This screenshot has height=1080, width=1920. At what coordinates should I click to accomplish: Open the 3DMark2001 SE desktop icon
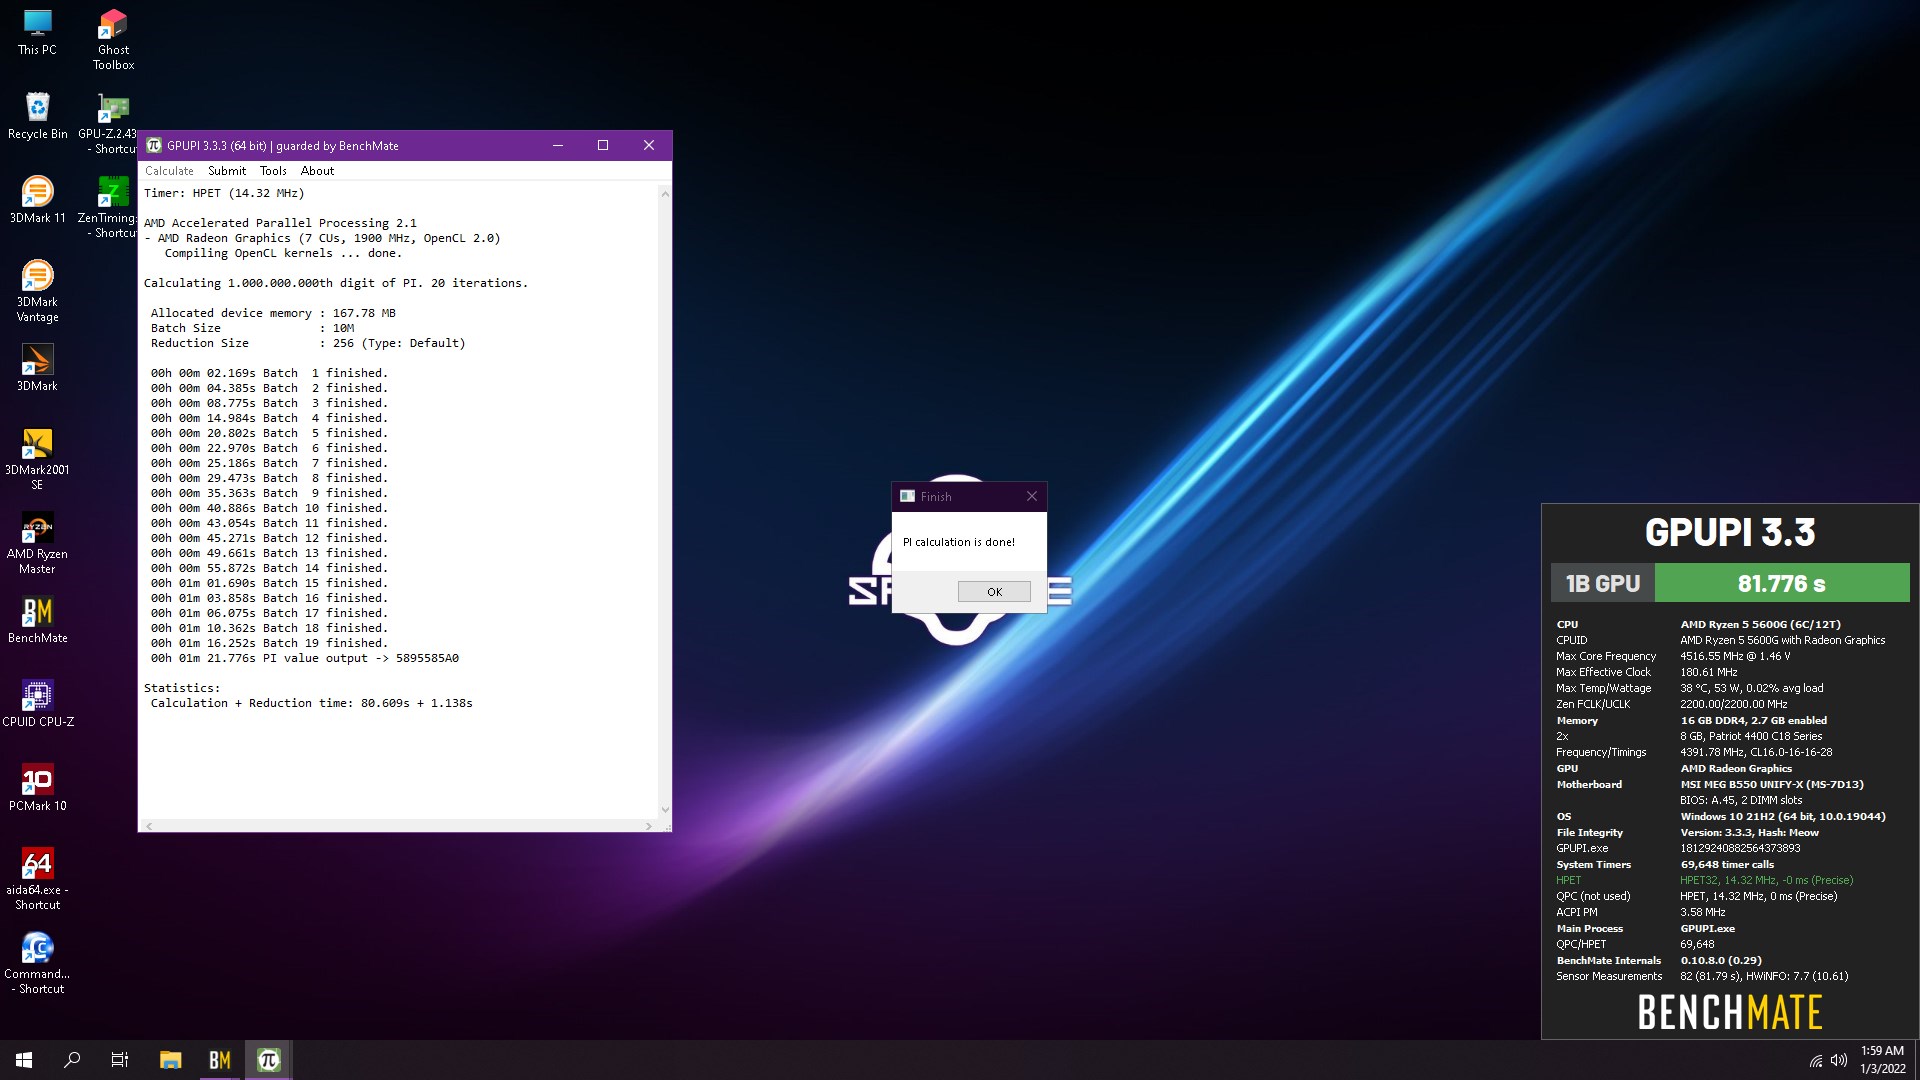tap(37, 459)
